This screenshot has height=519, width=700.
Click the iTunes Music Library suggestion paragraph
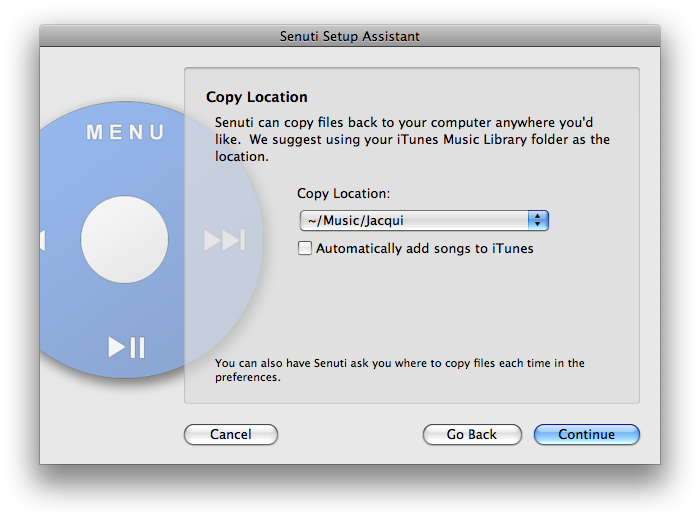(x=411, y=139)
